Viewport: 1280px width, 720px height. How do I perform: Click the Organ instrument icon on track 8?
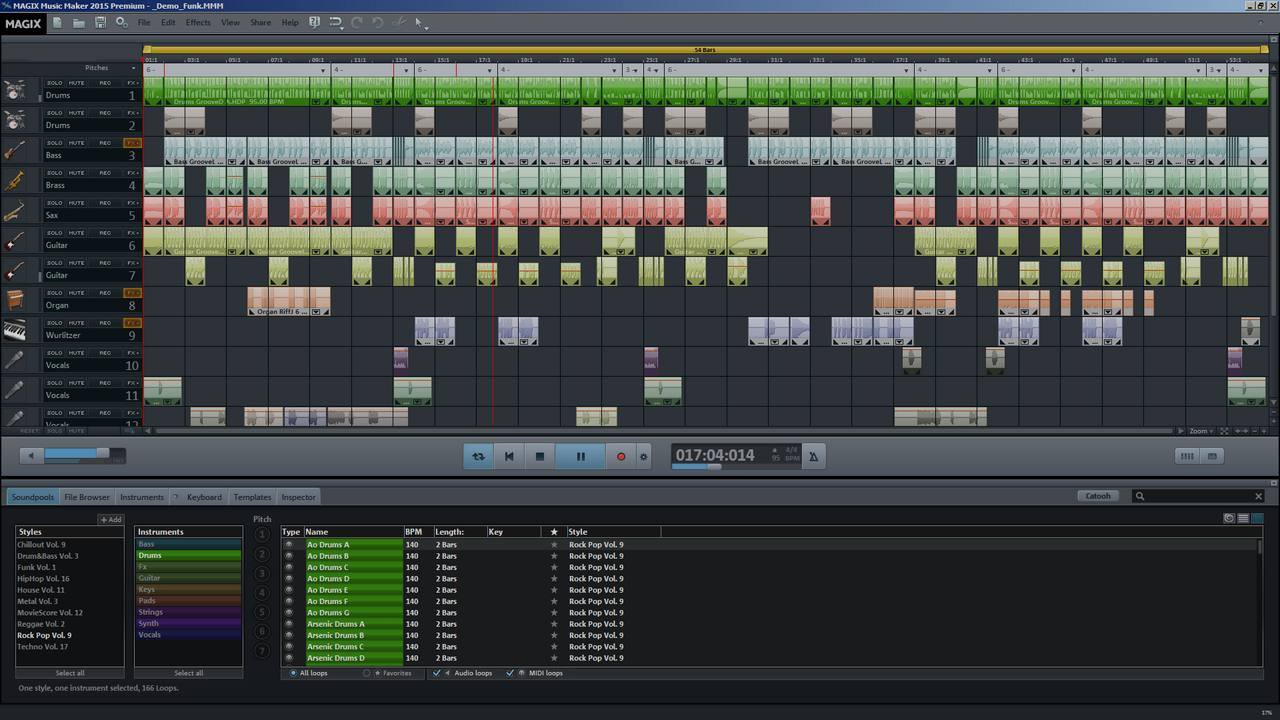pos(15,301)
